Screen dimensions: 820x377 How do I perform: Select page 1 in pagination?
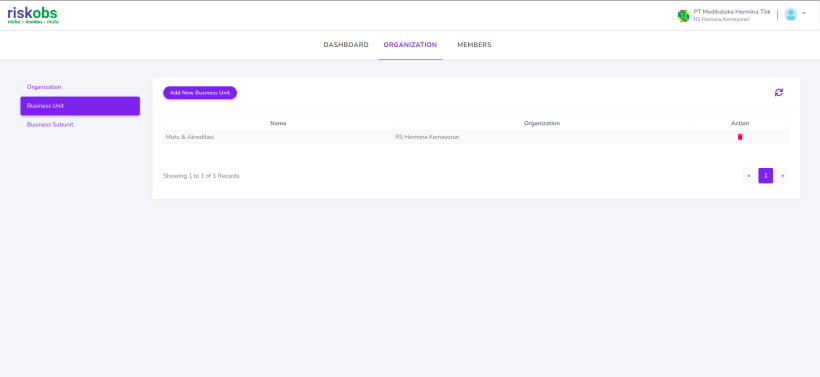point(766,176)
